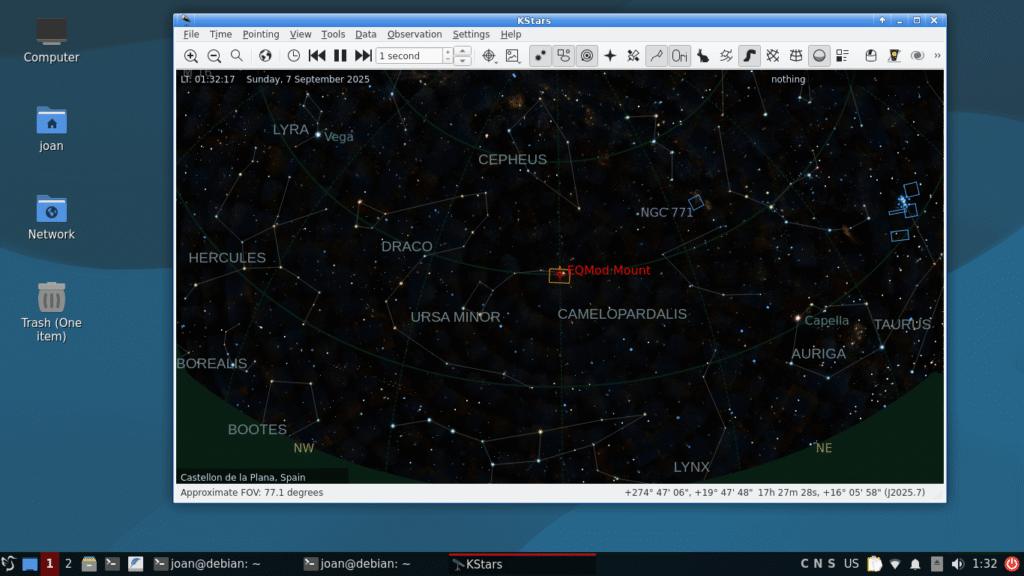The height and width of the screenshot is (576, 1024).
Task: Pause the simulation clock
Action: pyautogui.click(x=340, y=56)
